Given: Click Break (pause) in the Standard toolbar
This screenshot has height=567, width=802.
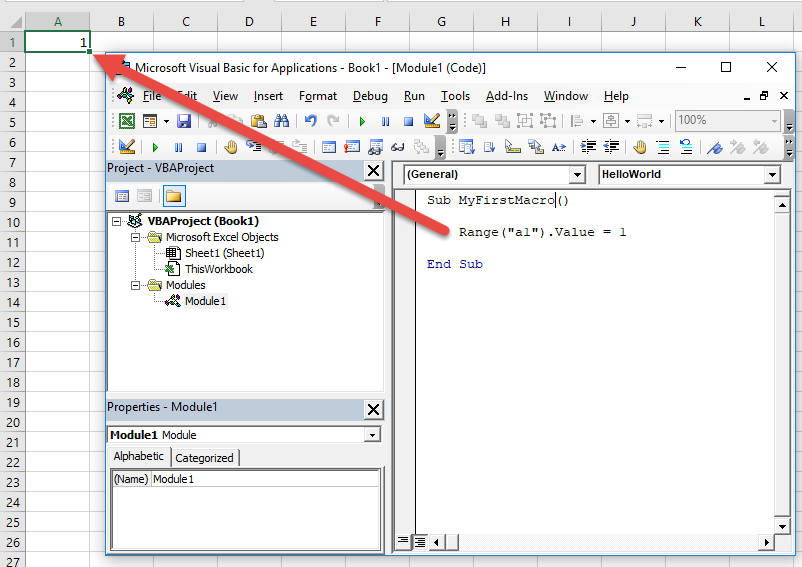Looking at the screenshot, I should click(x=385, y=121).
